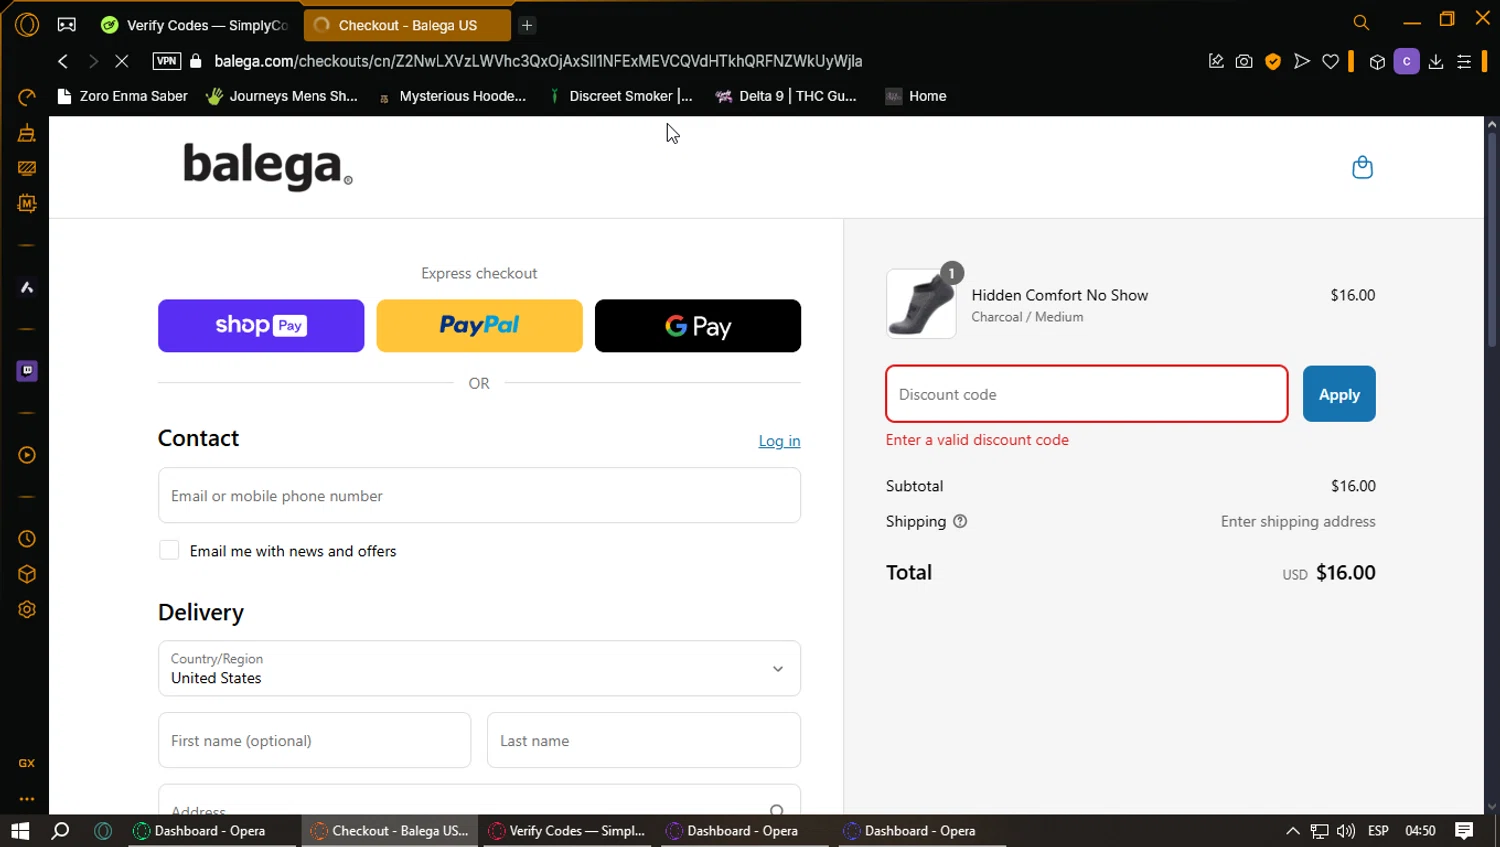Open the Opera GX main menu logo
Screen dimensions: 1500x847
point(27,24)
